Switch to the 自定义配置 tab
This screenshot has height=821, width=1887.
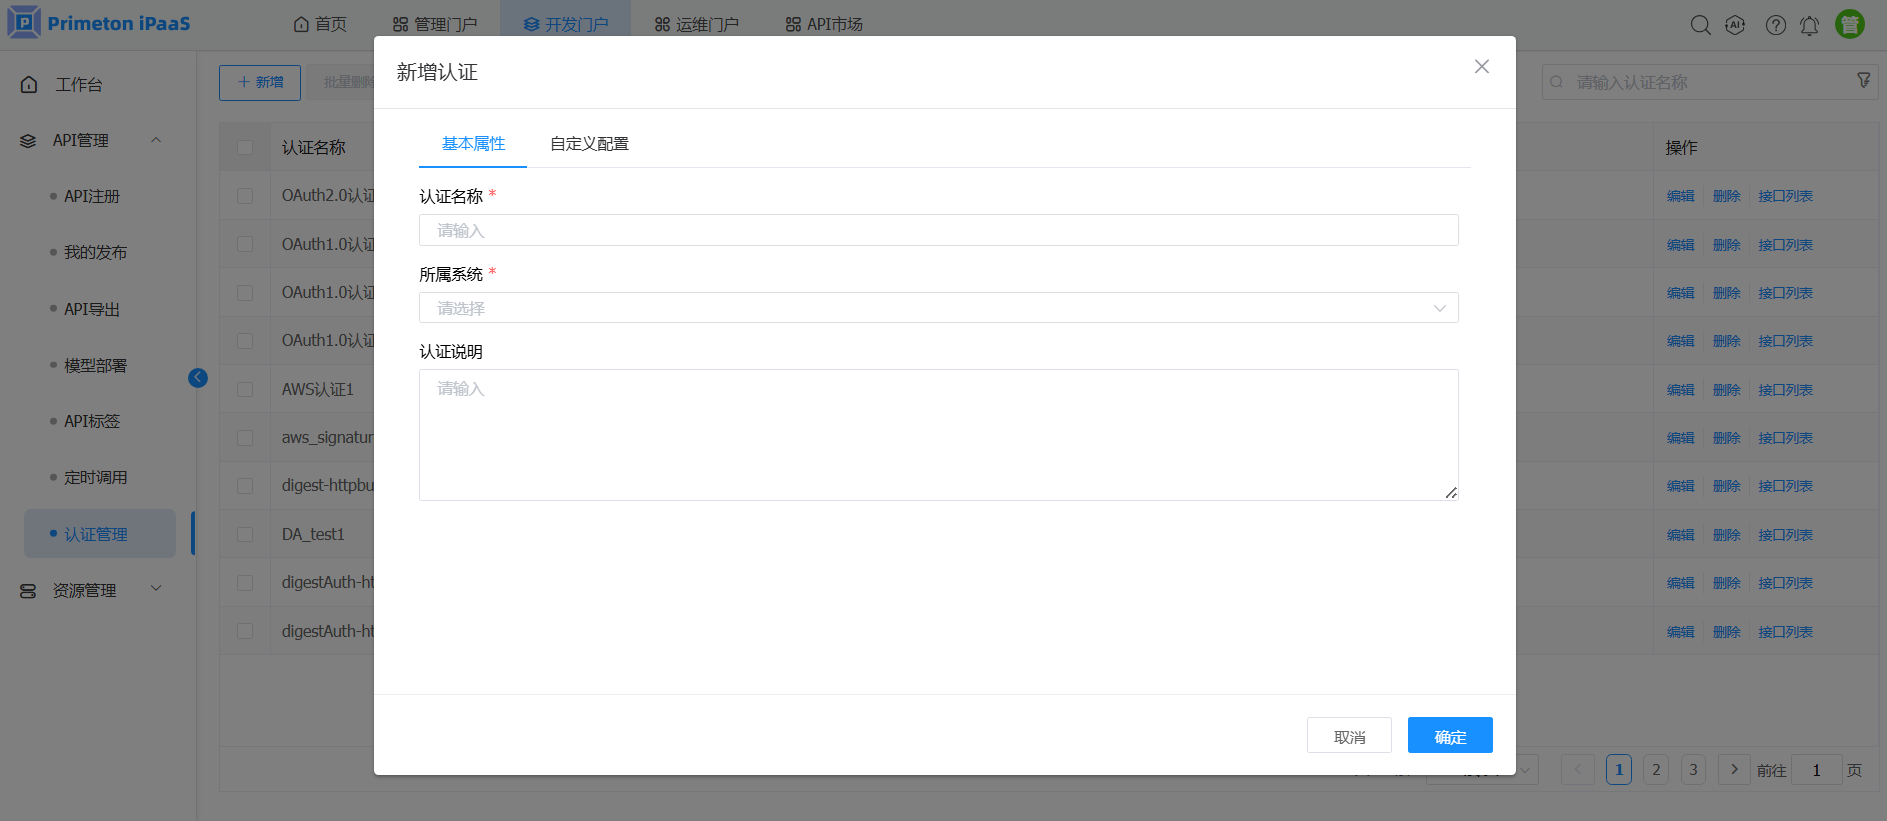(589, 144)
